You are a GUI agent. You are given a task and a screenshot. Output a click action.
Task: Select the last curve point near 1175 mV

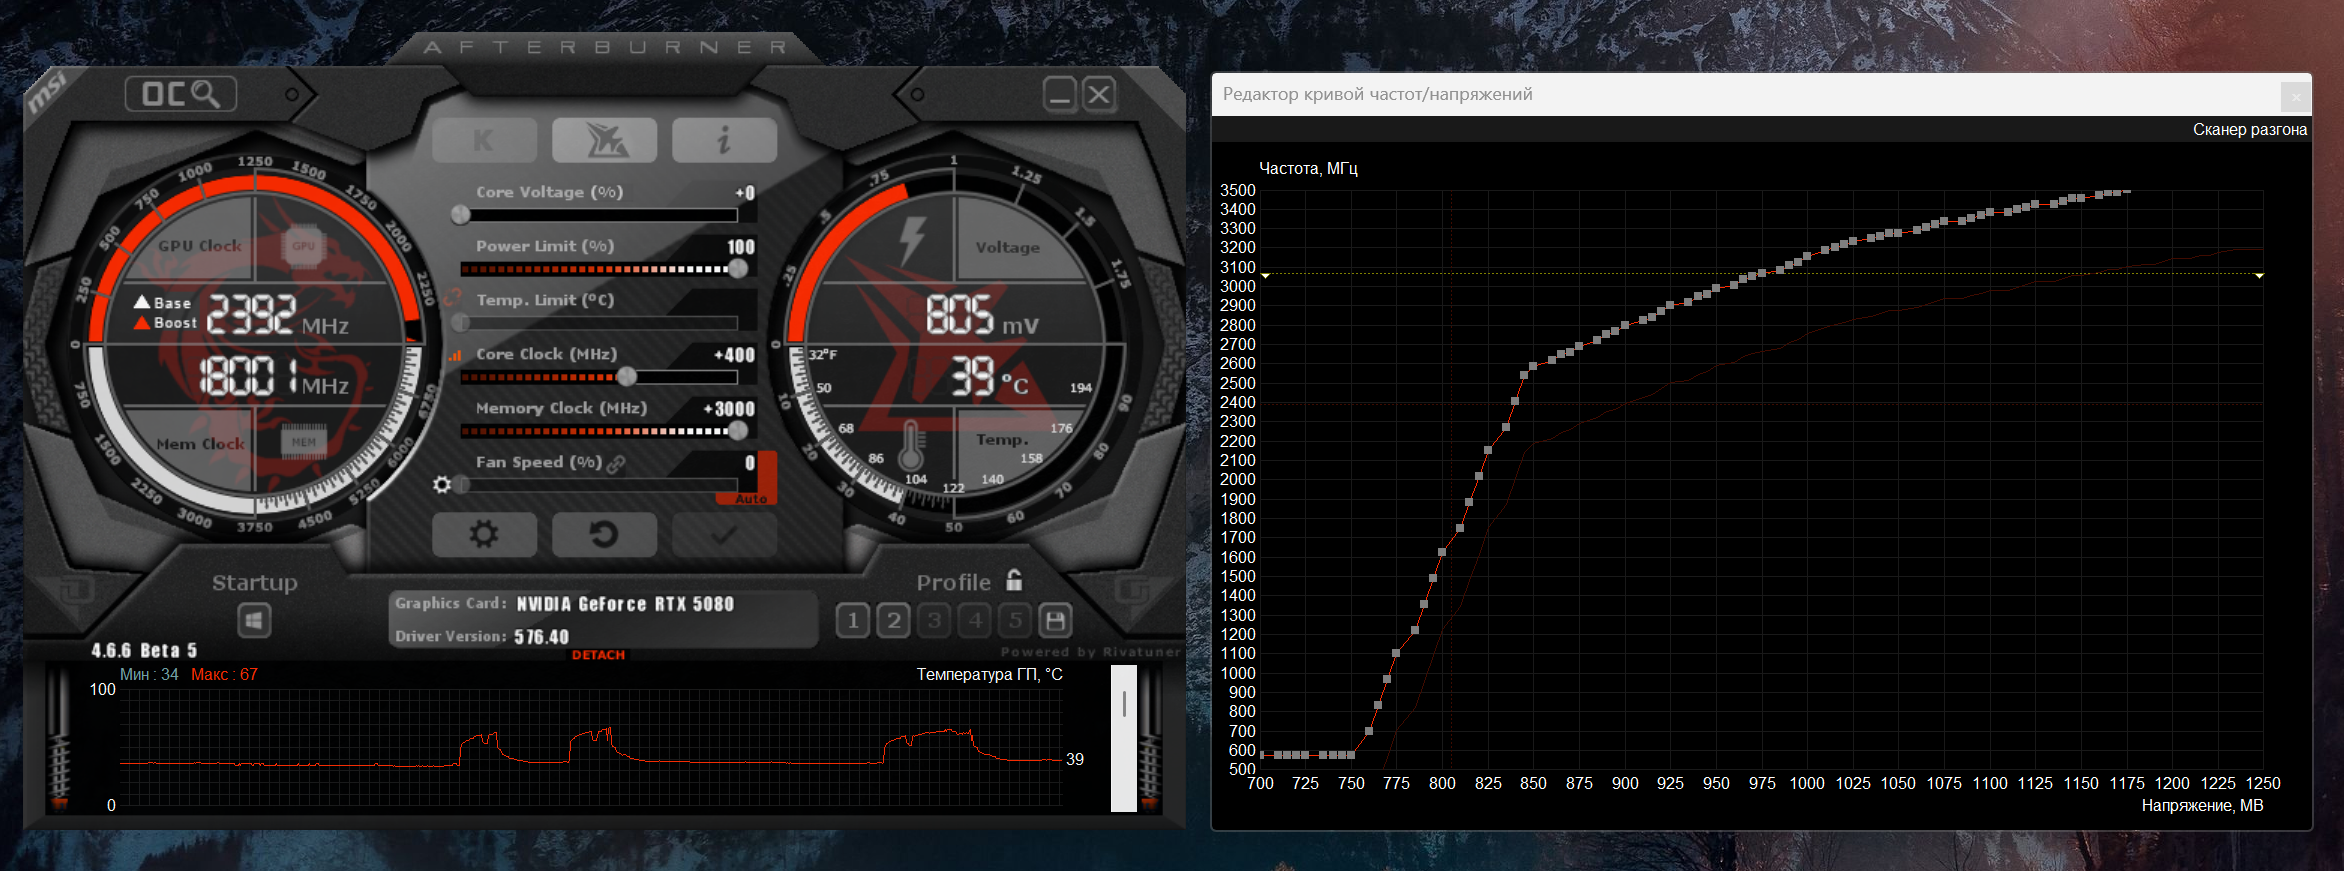2125,191
